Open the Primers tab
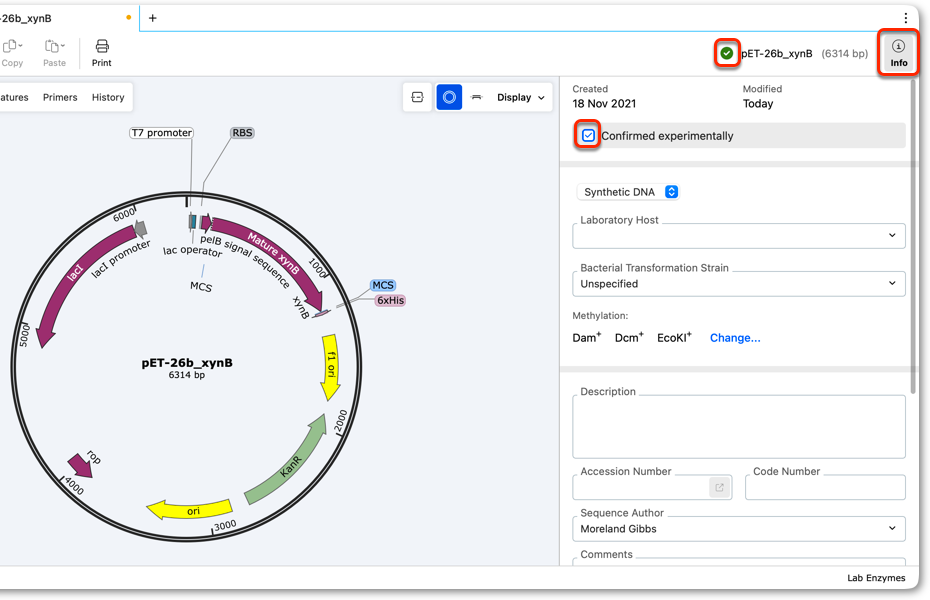Screen dimensions: 930x600 (x=60, y=97)
